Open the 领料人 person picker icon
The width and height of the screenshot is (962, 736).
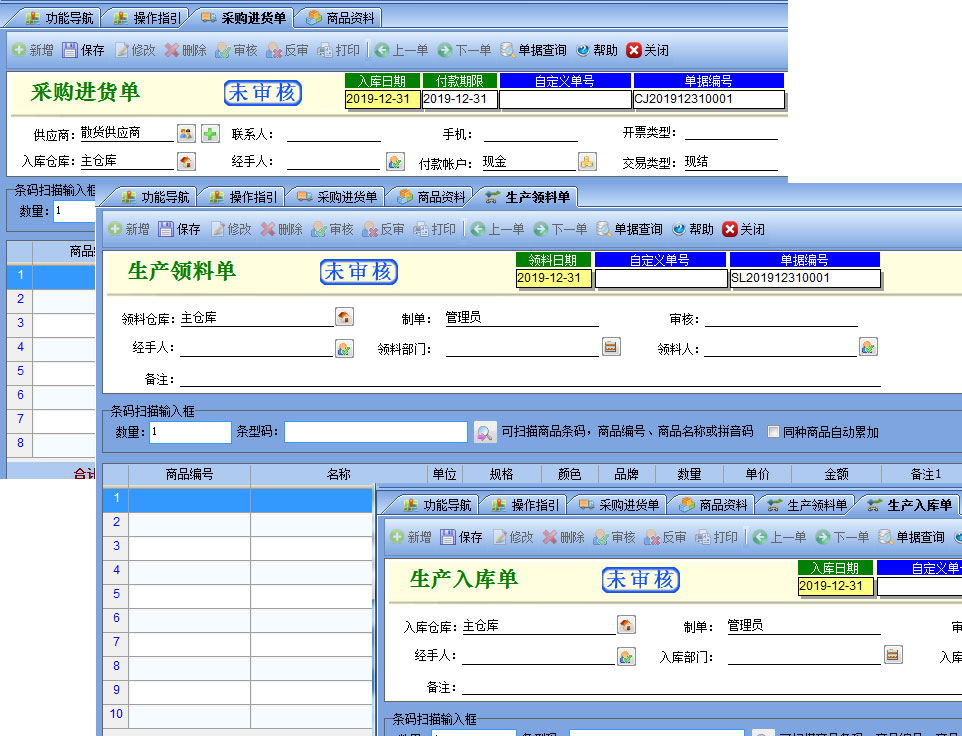(x=868, y=347)
